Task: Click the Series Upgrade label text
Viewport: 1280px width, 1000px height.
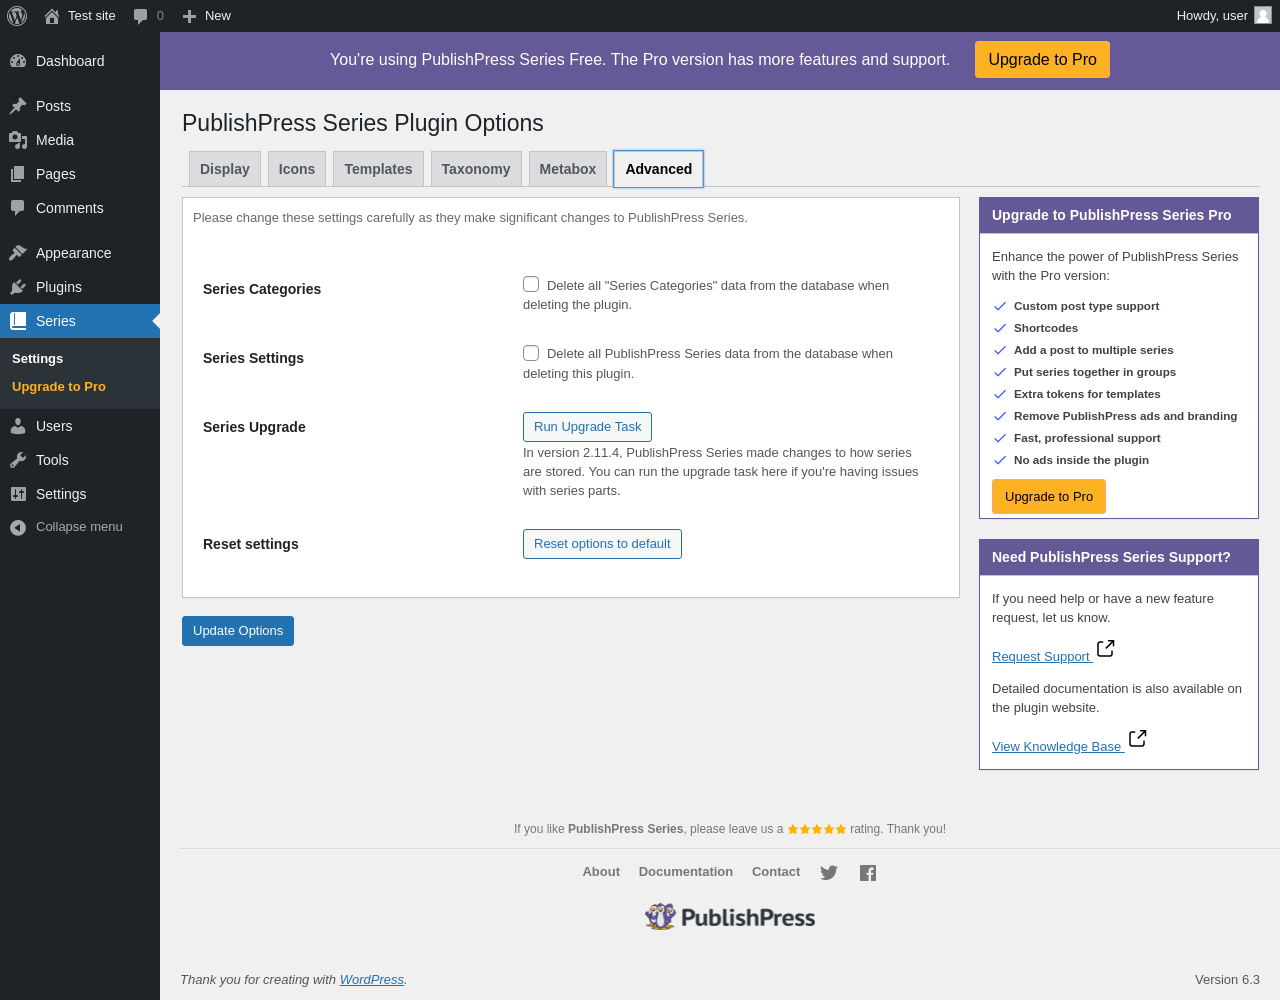Action: [x=254, y=427]
